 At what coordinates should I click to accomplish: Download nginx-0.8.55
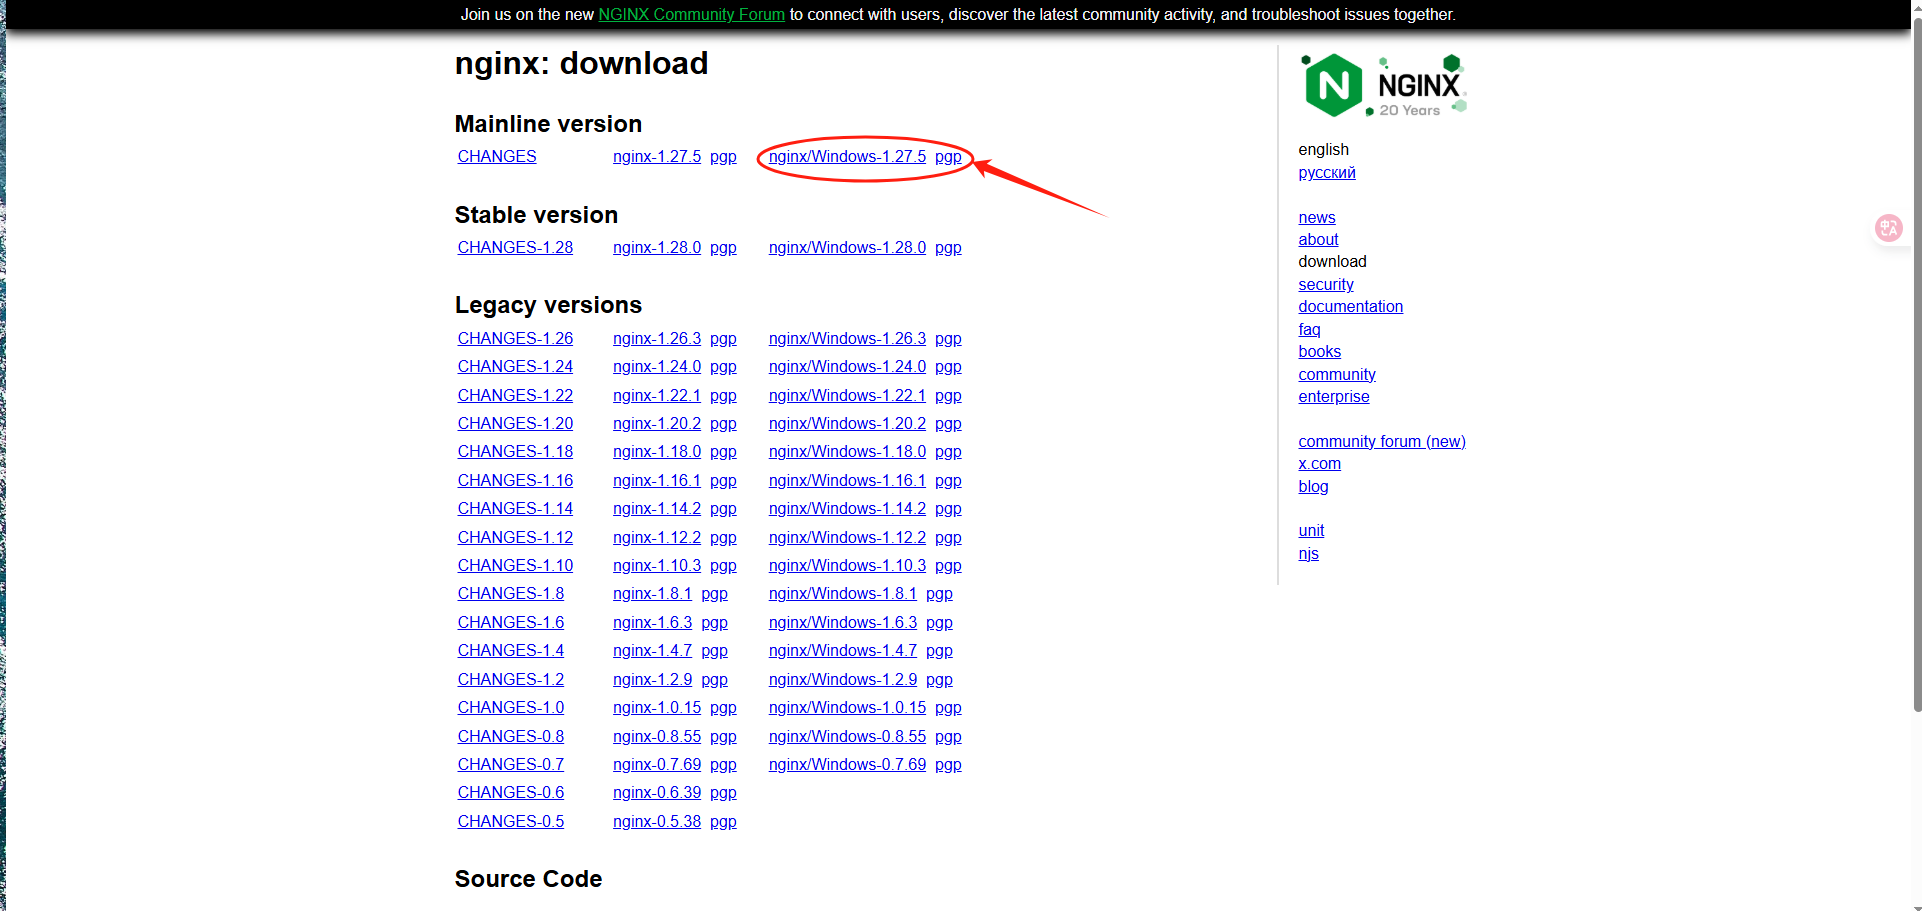click(657, 737)
